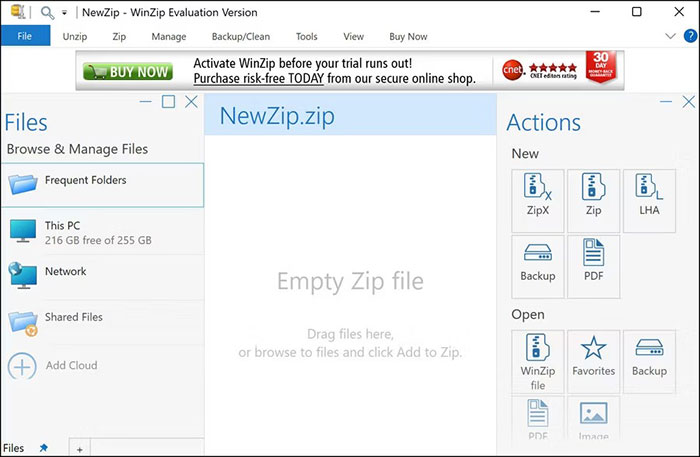Close the Actions pane
The width and height of the screenshot is (700, 457).
coord(688,102)
